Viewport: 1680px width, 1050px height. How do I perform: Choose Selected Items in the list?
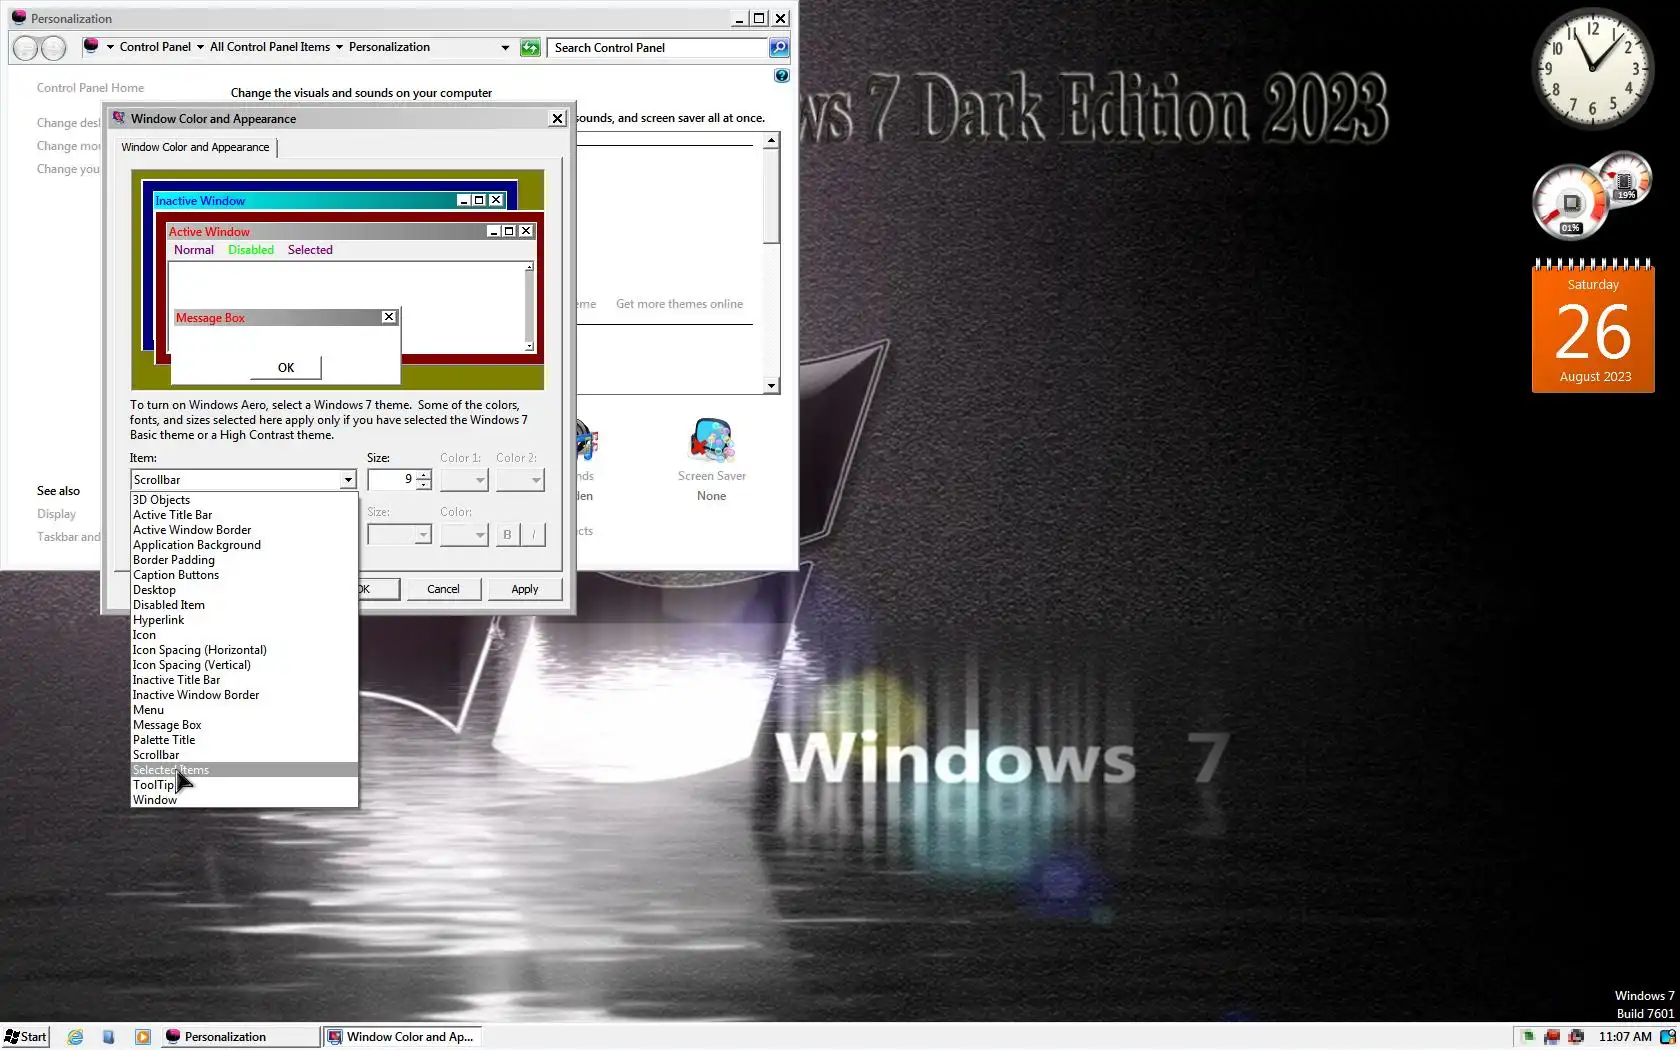click(244, 770)
